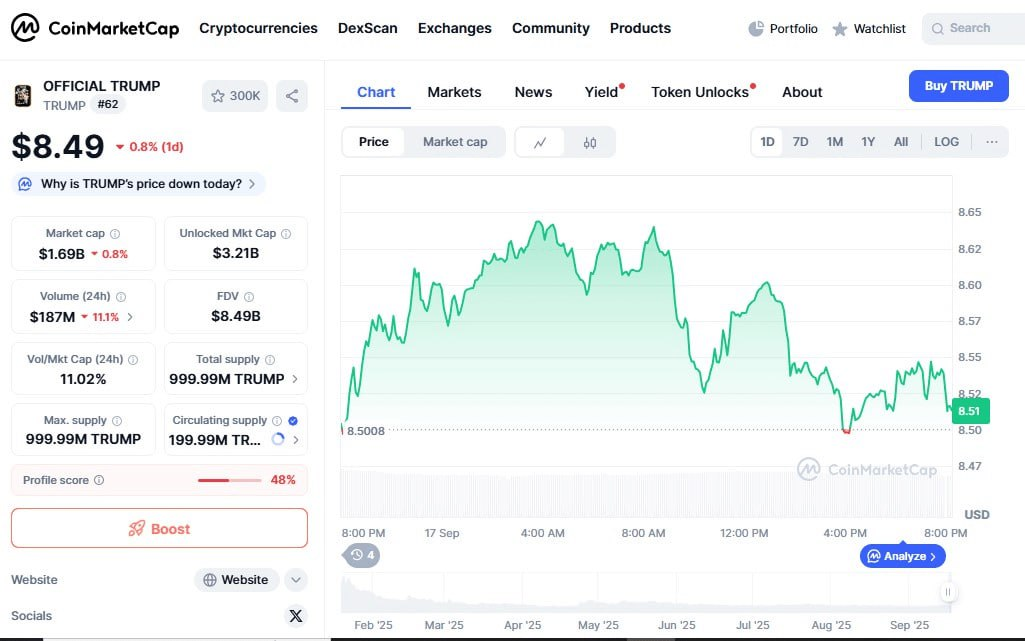Expand "Why is TRUMP's price down today?"
This screenshot has width=1025, height=641.
pyautogui.click(x=140, y=184)
